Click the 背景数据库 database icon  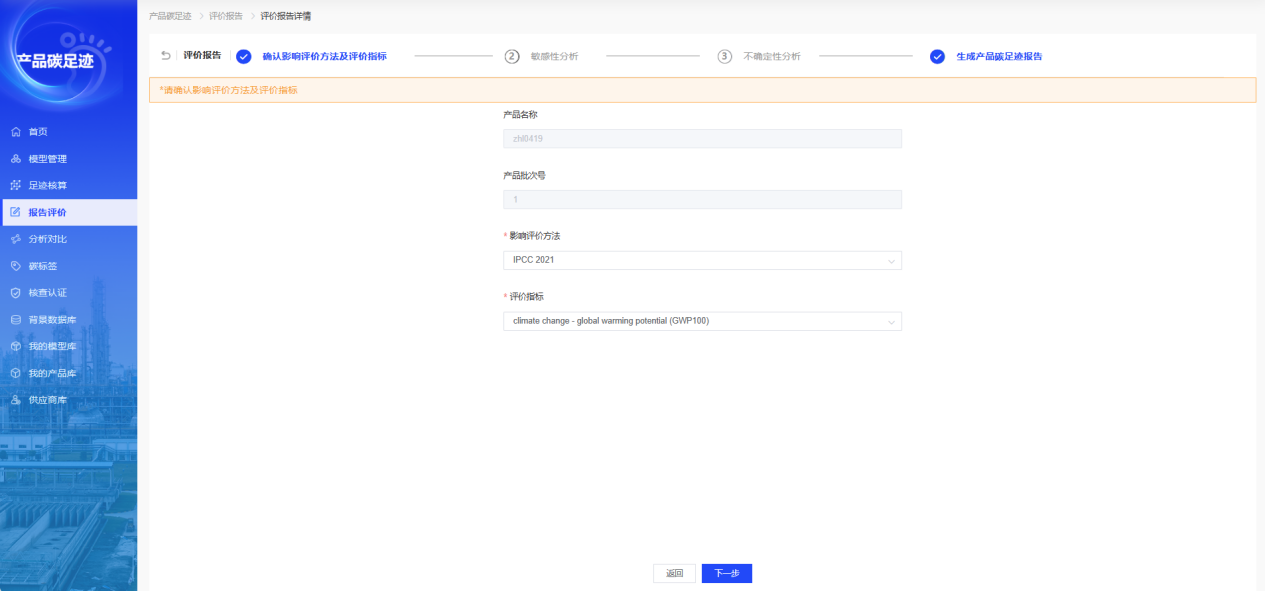coord(15,320)
